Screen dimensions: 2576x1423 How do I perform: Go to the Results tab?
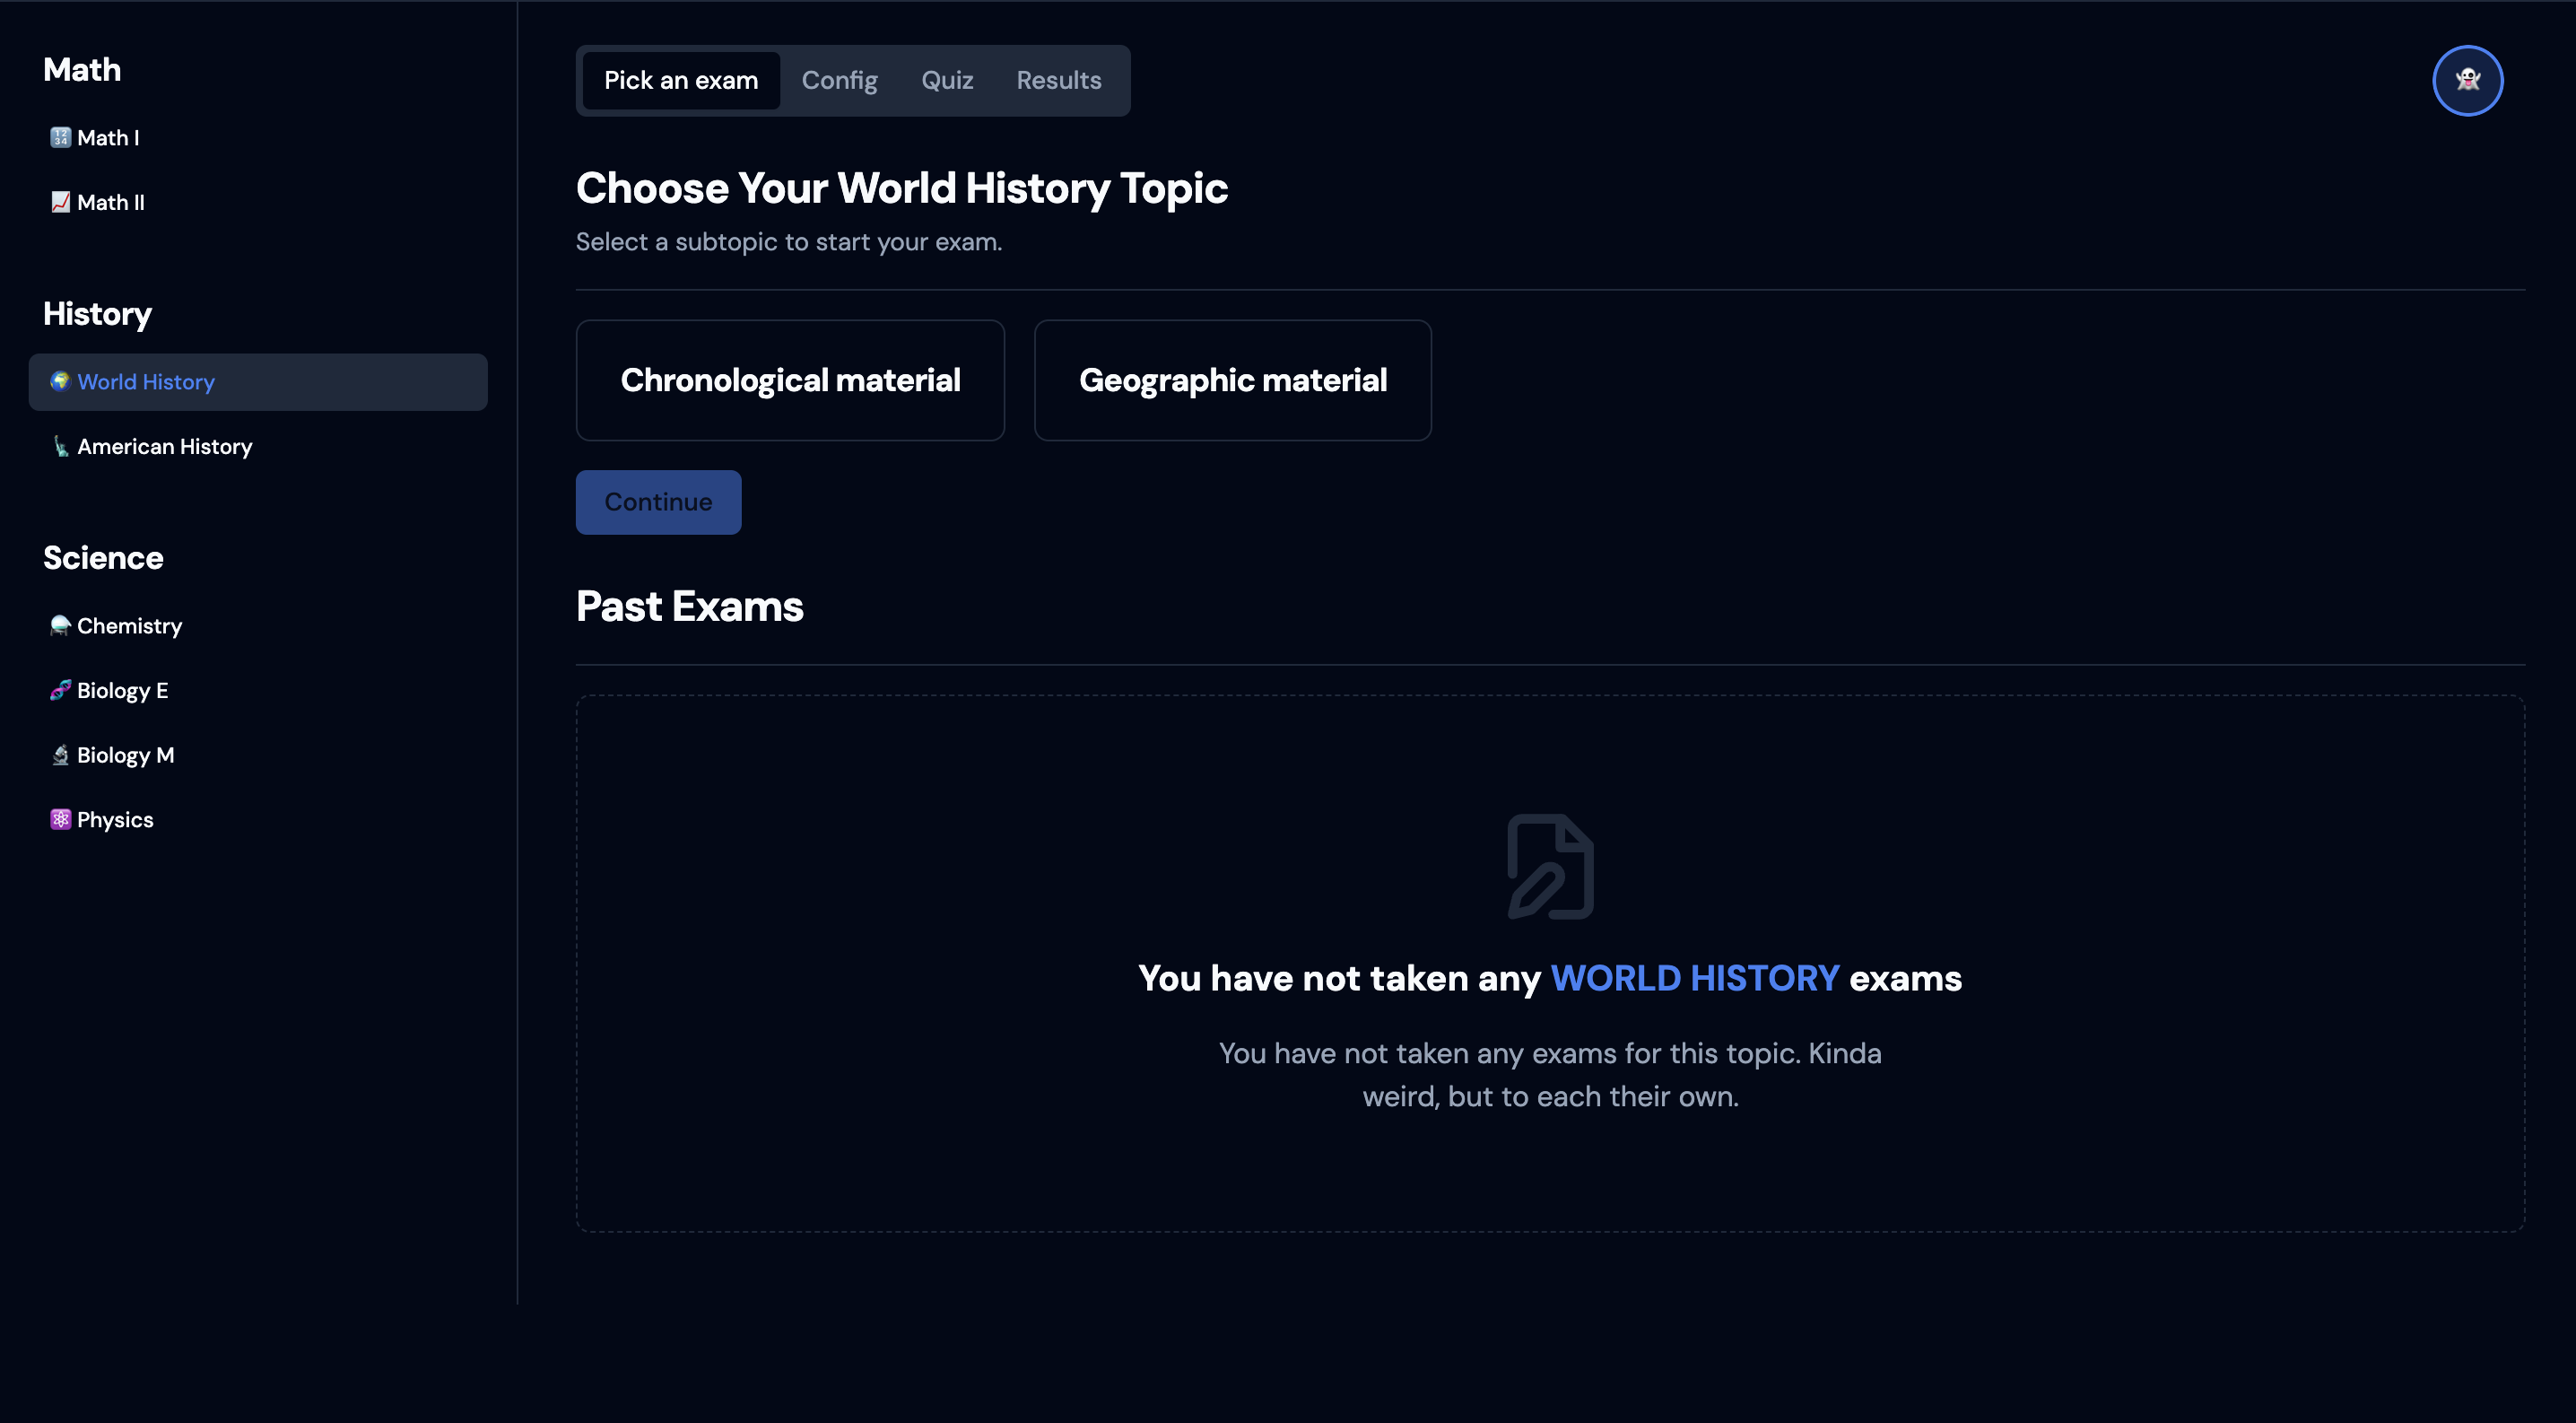coord(1058,80)
